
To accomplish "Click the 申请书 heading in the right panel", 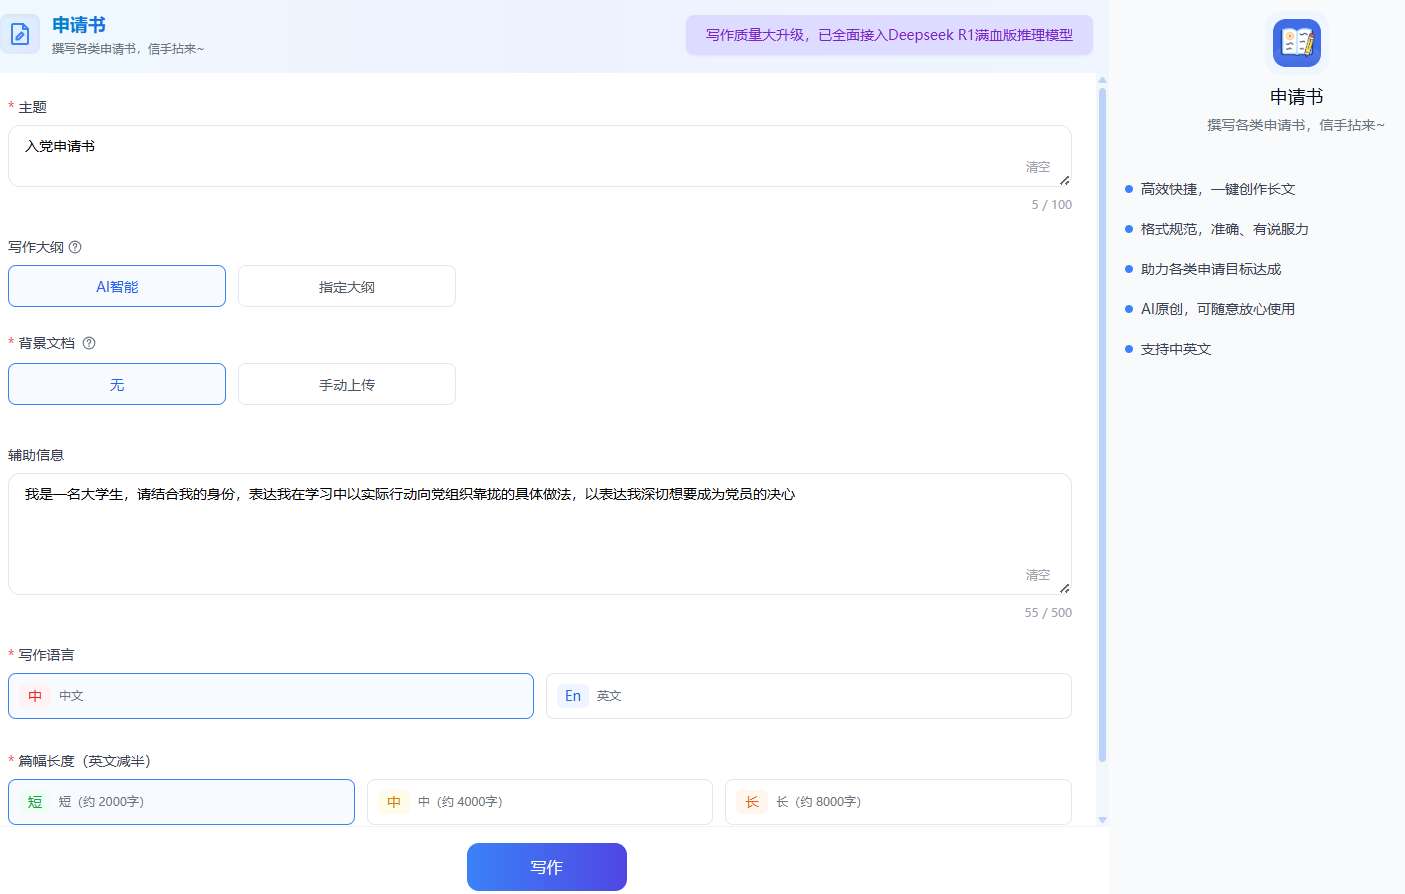I will point(1297,97).
